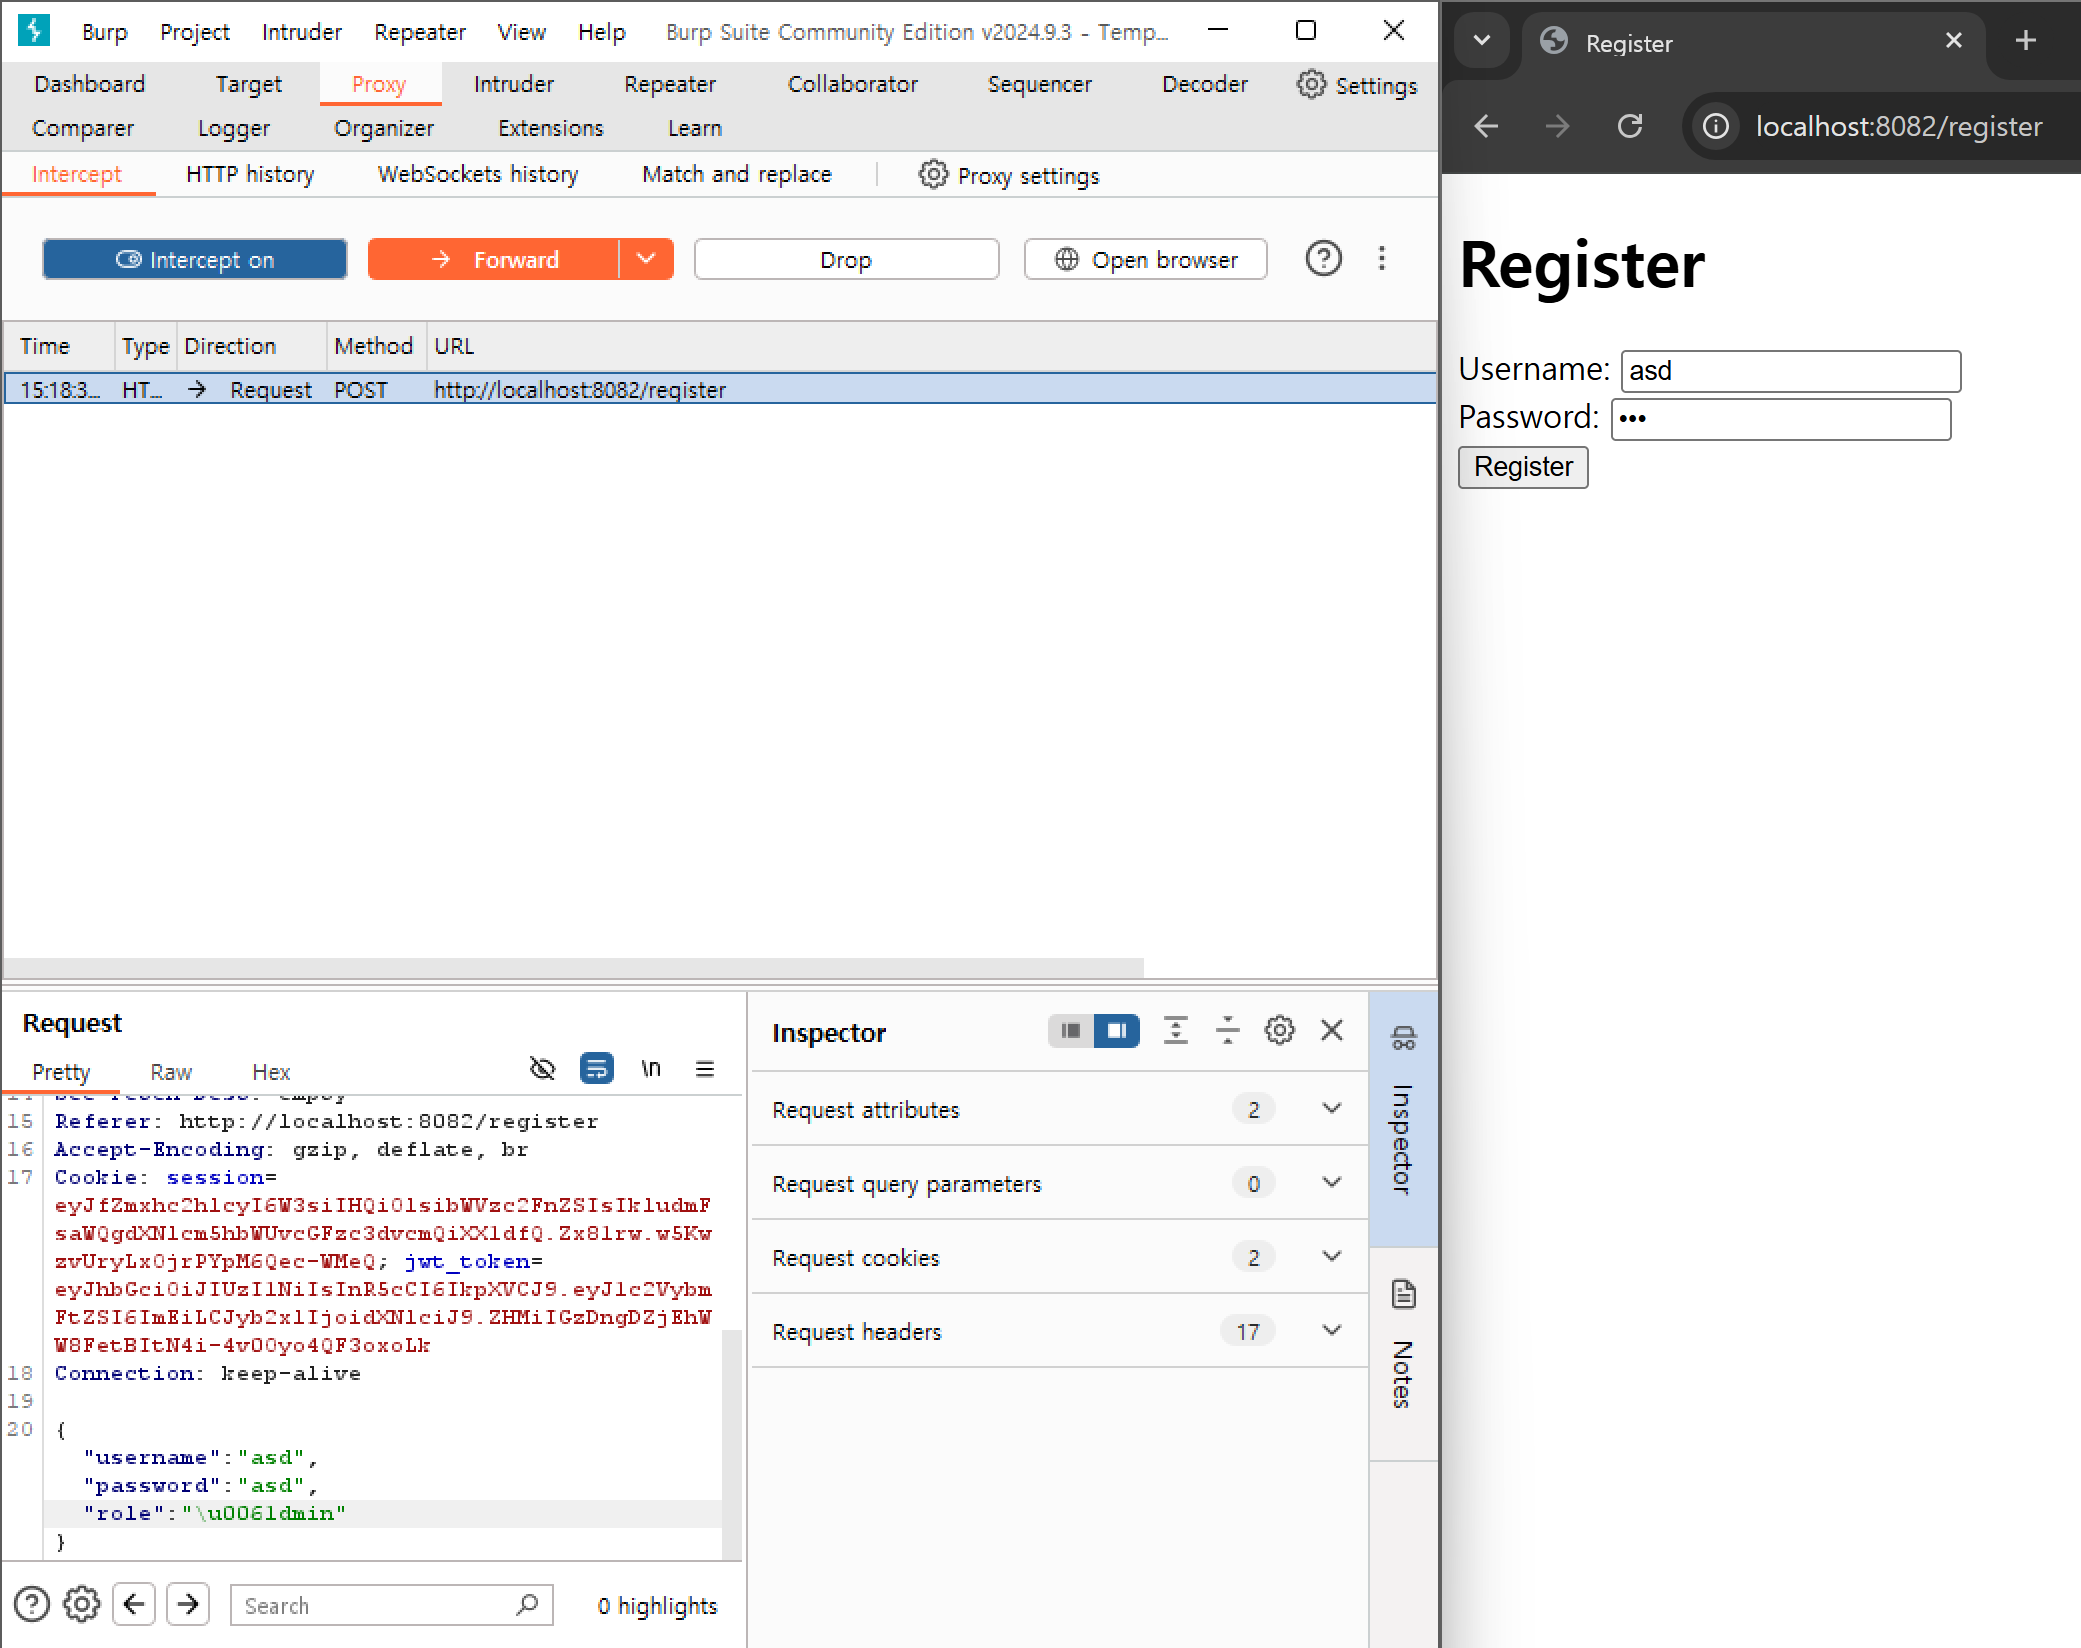Switch Request view to Raw
Viewport: 2081px width, 1648px height.
click(x=171, y=1071)
